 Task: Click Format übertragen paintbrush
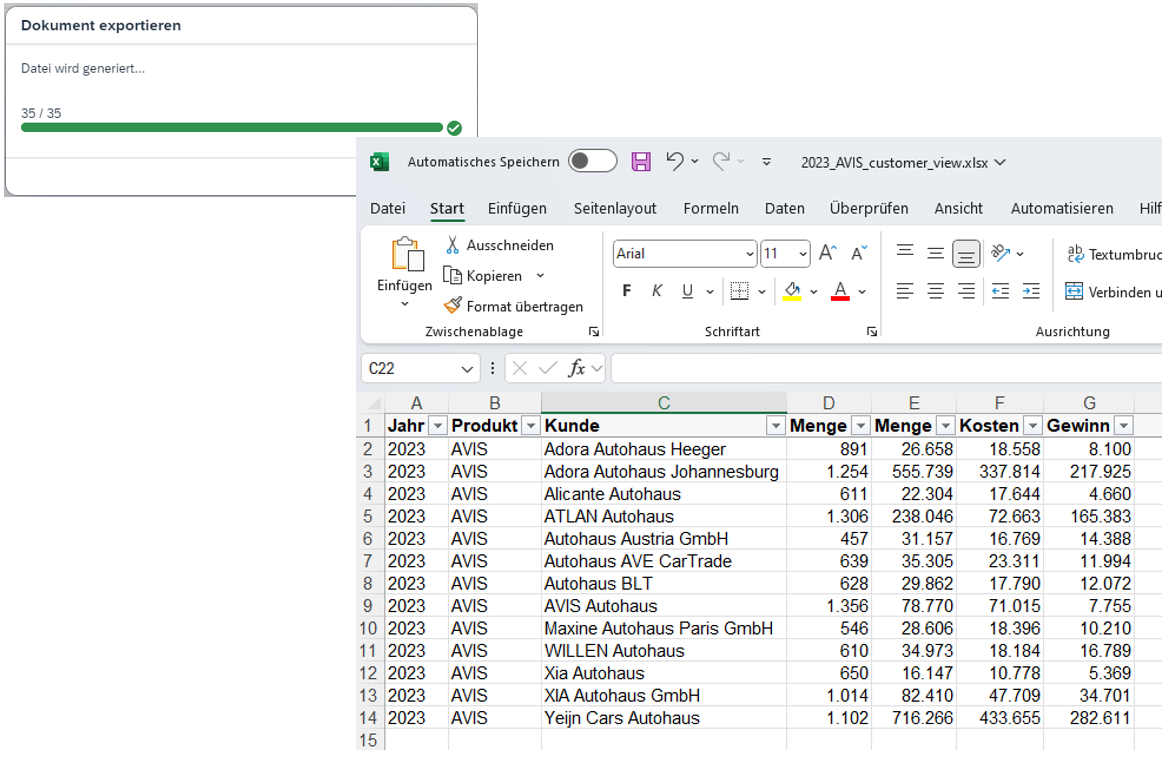453,306
